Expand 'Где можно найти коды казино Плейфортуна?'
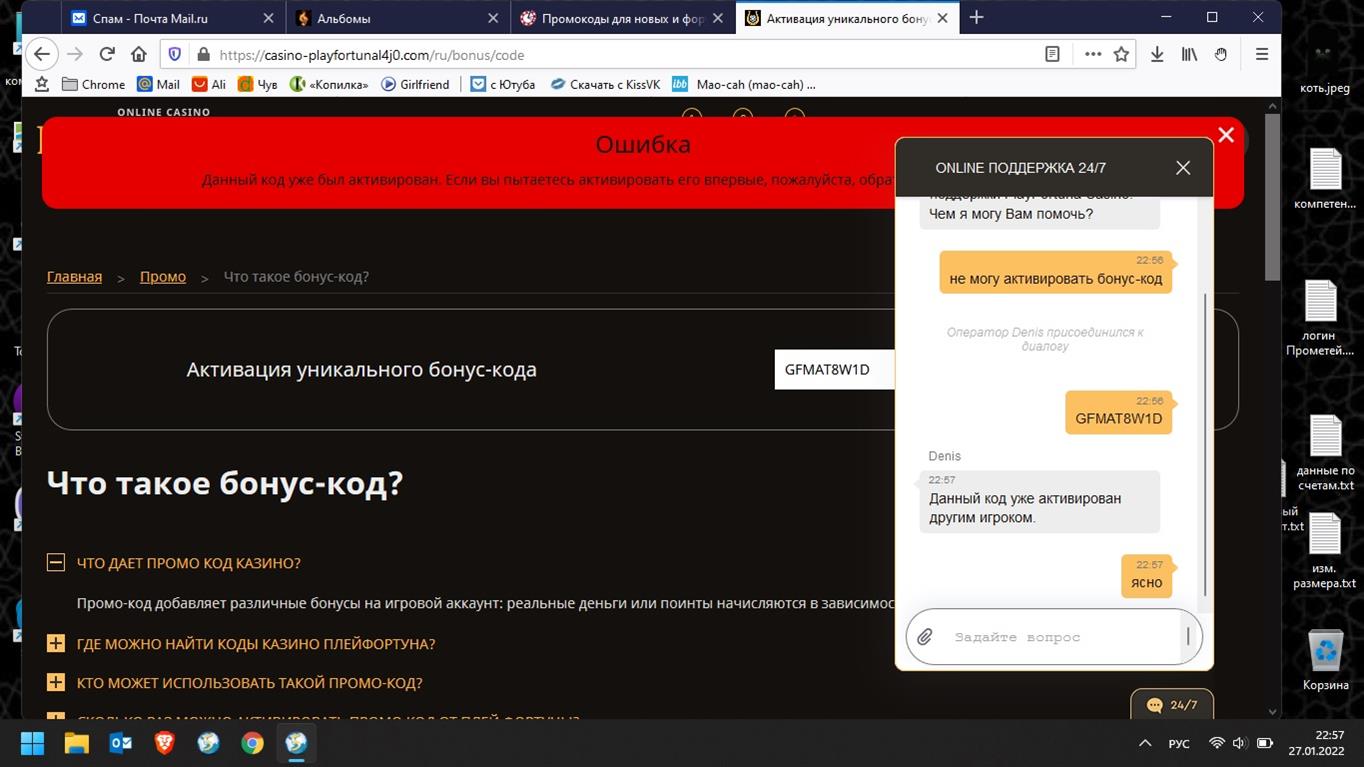Viewport: 1364px width, 767px height. point(56,644)
